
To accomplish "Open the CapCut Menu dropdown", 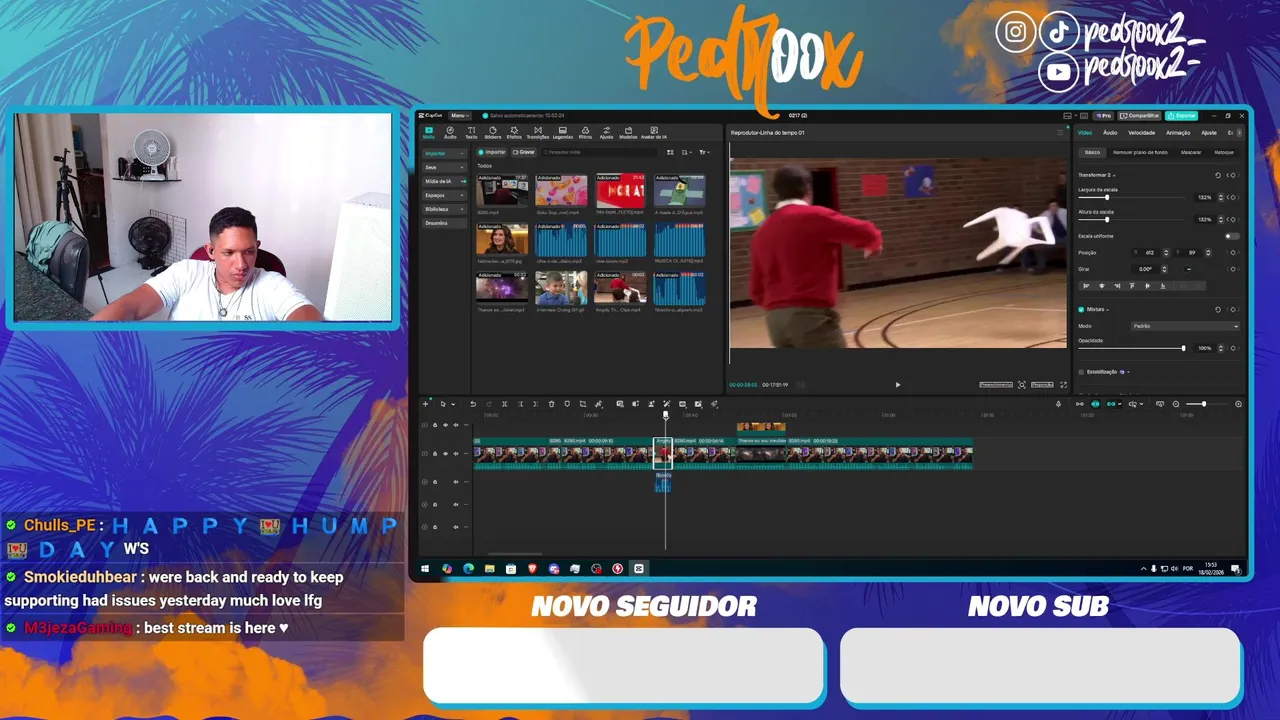I will pos(460,115).
